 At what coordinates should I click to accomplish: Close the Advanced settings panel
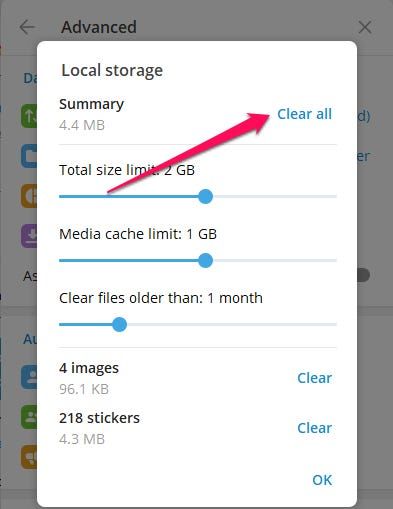click(x=365, y=27)
